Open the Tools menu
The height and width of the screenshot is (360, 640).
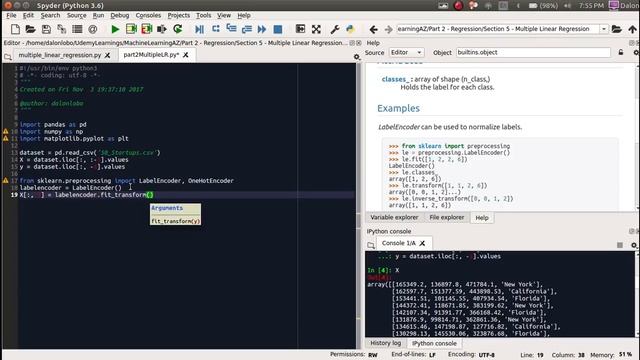tap(203, 16)
